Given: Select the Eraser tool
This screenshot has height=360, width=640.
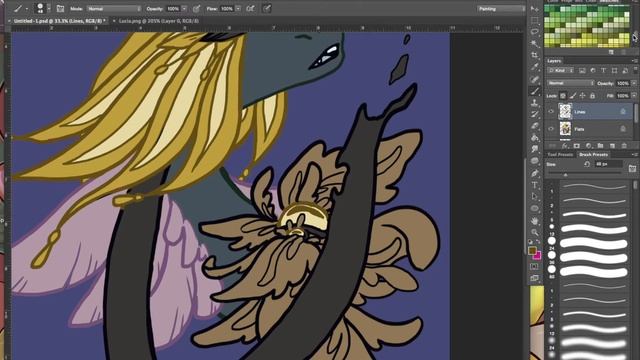Looking at the screenshot, I should (x=534, y=126).
